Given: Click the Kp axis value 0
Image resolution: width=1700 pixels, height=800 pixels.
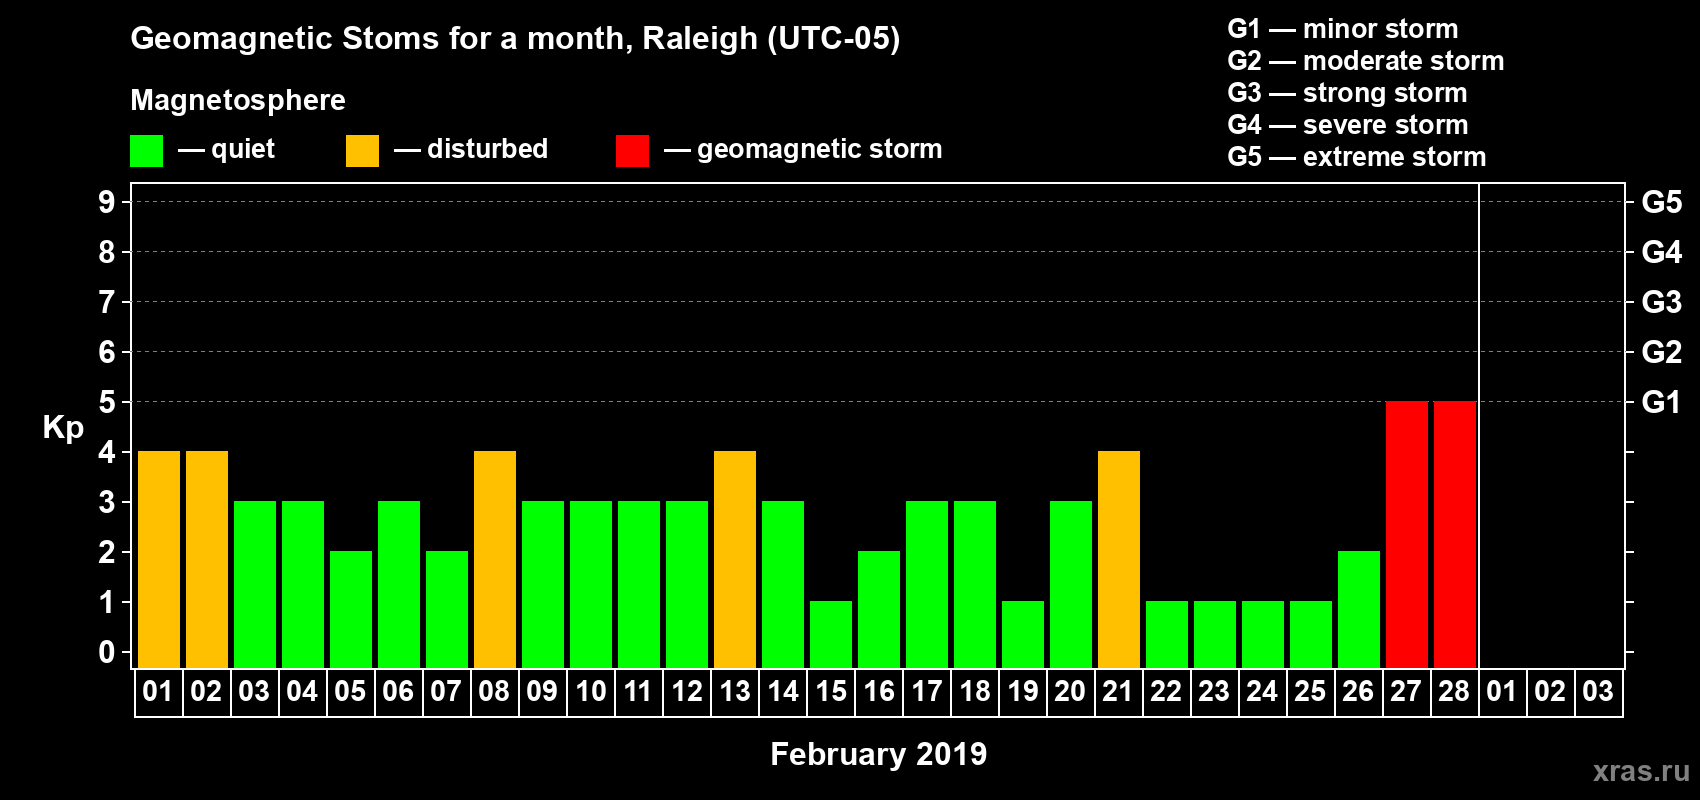Looking at the screenshot, I should [107, 652].
